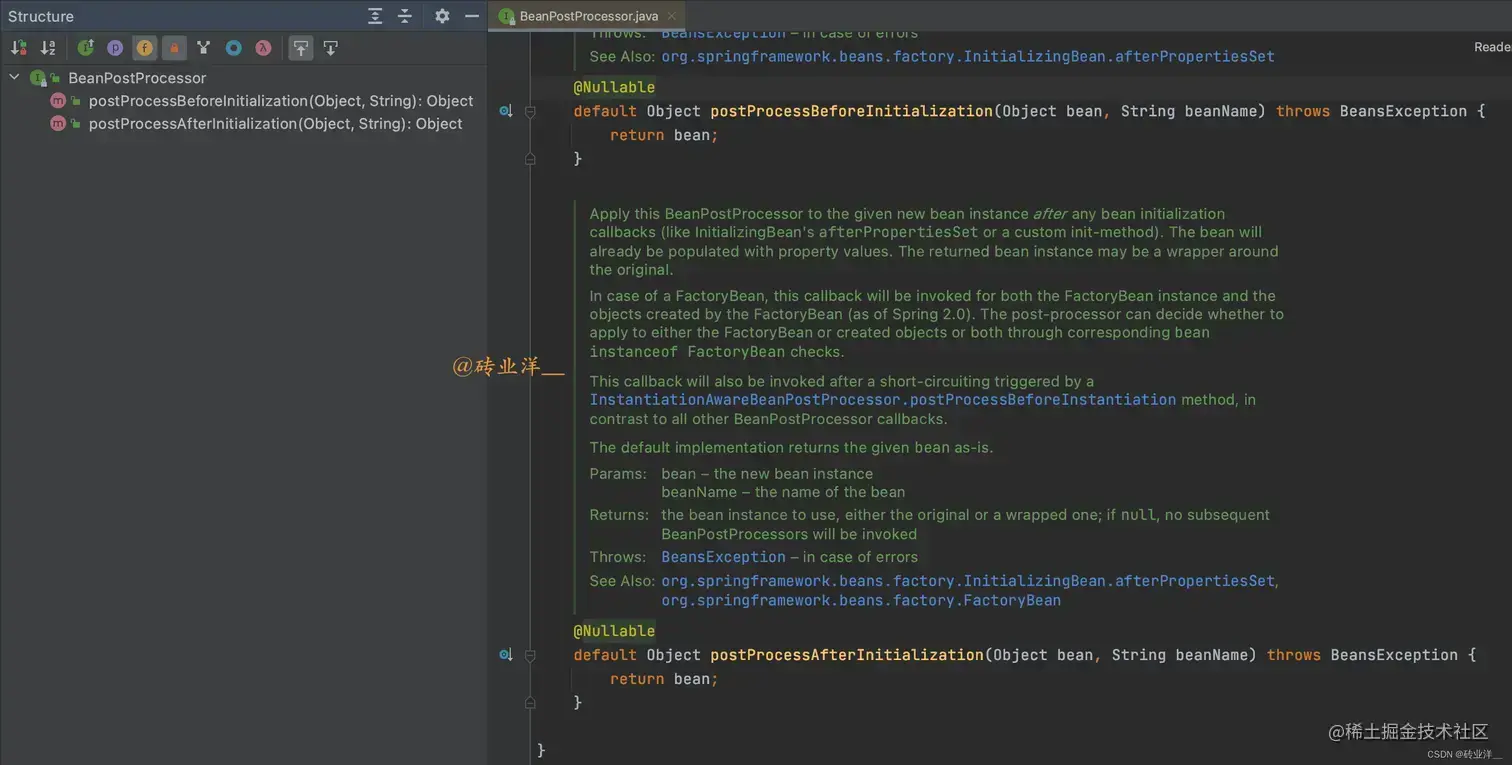Fold at closing brace of postProcessBeforeInitialization

click(530, 159)
